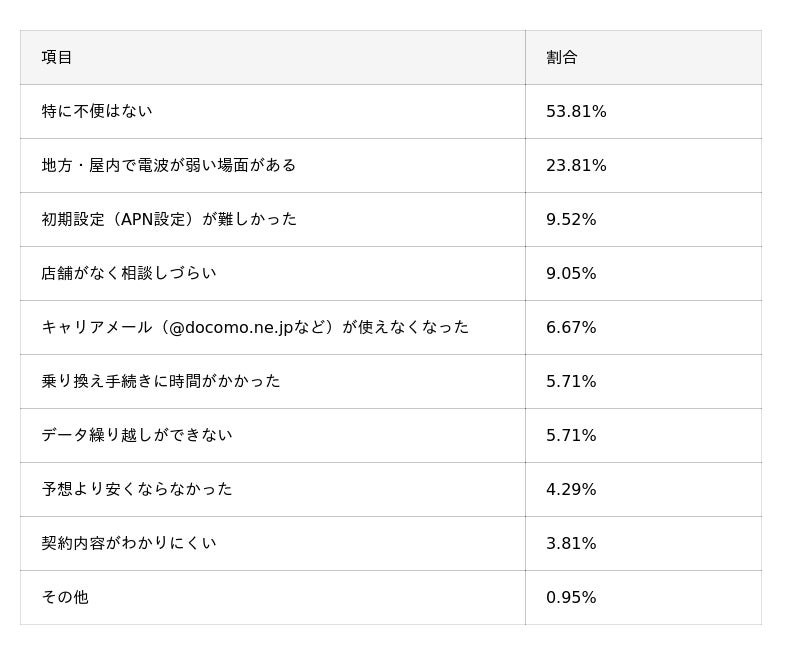
Task: Click the 23.81% percentage cell
Action: click(x=576, y=165)
